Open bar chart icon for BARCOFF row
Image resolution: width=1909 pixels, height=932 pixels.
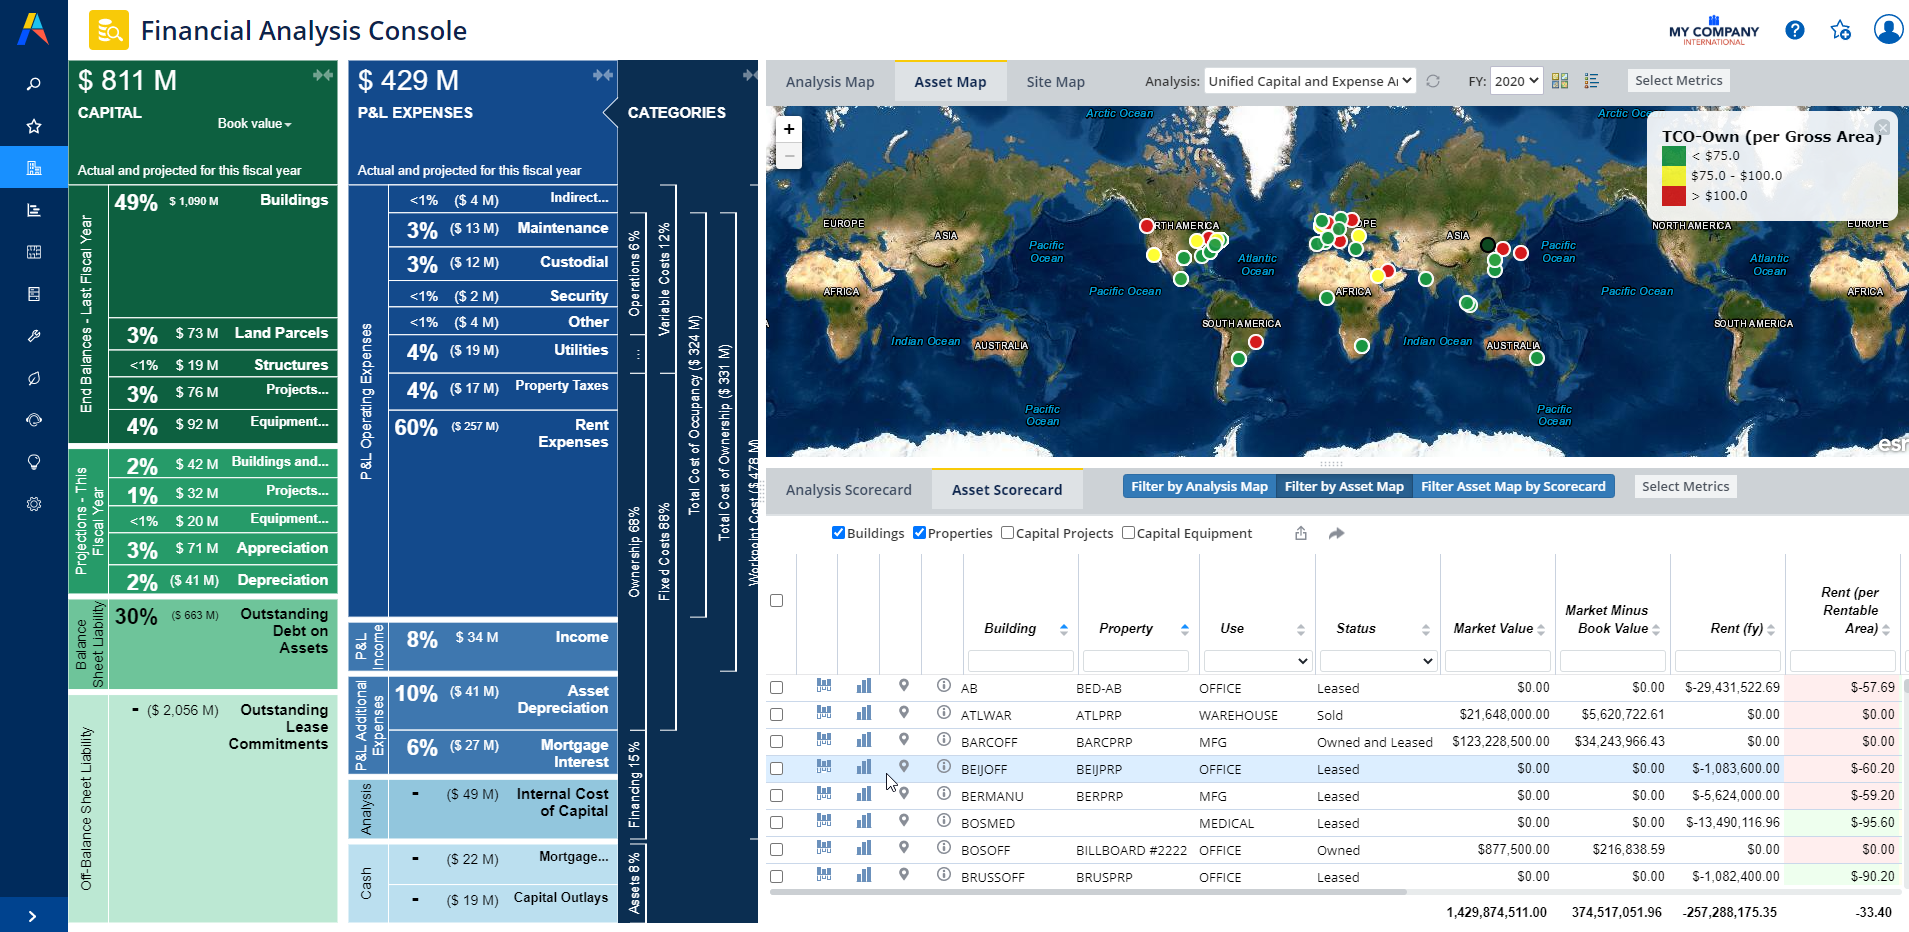click(x=864, y=740)
